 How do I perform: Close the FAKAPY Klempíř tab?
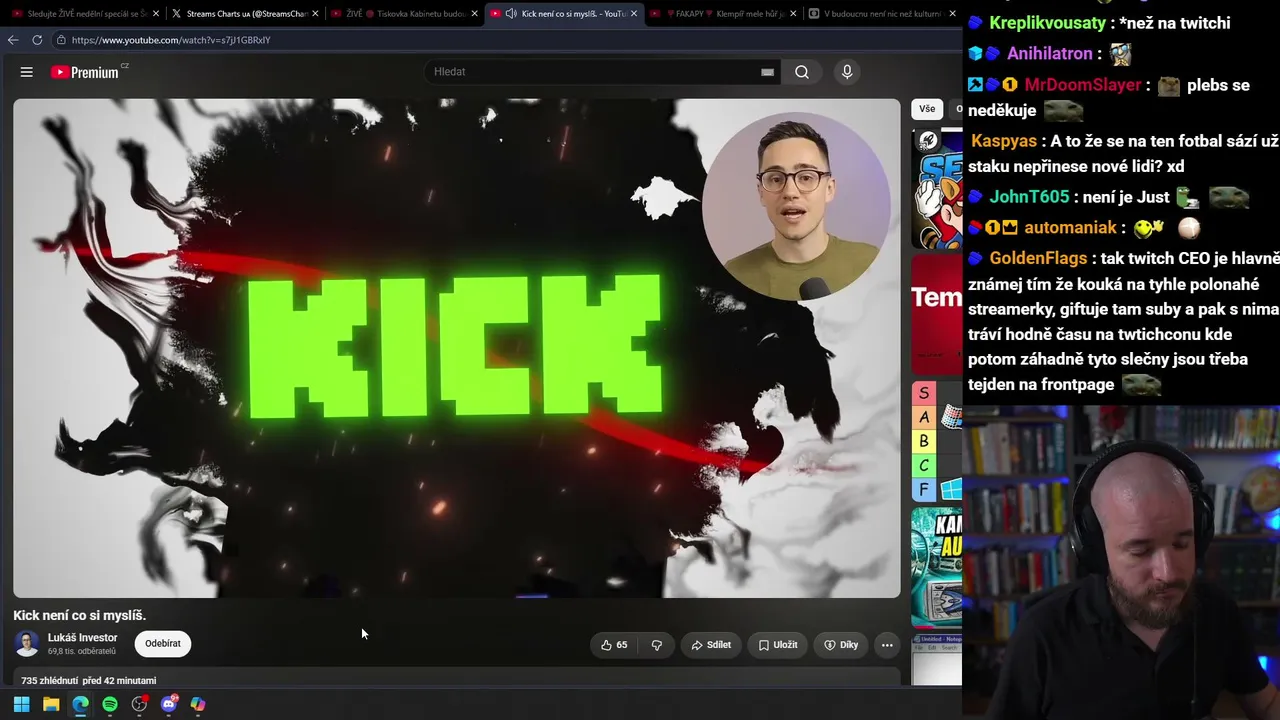click(794, 14)
